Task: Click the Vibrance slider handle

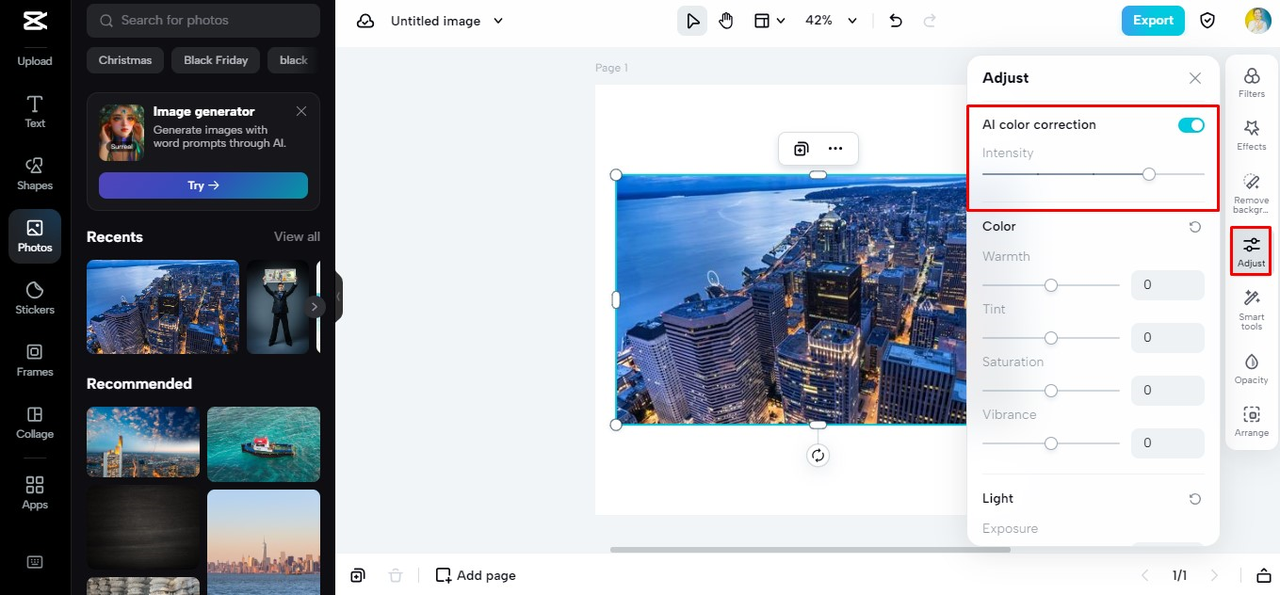Action: [1051, 443]
